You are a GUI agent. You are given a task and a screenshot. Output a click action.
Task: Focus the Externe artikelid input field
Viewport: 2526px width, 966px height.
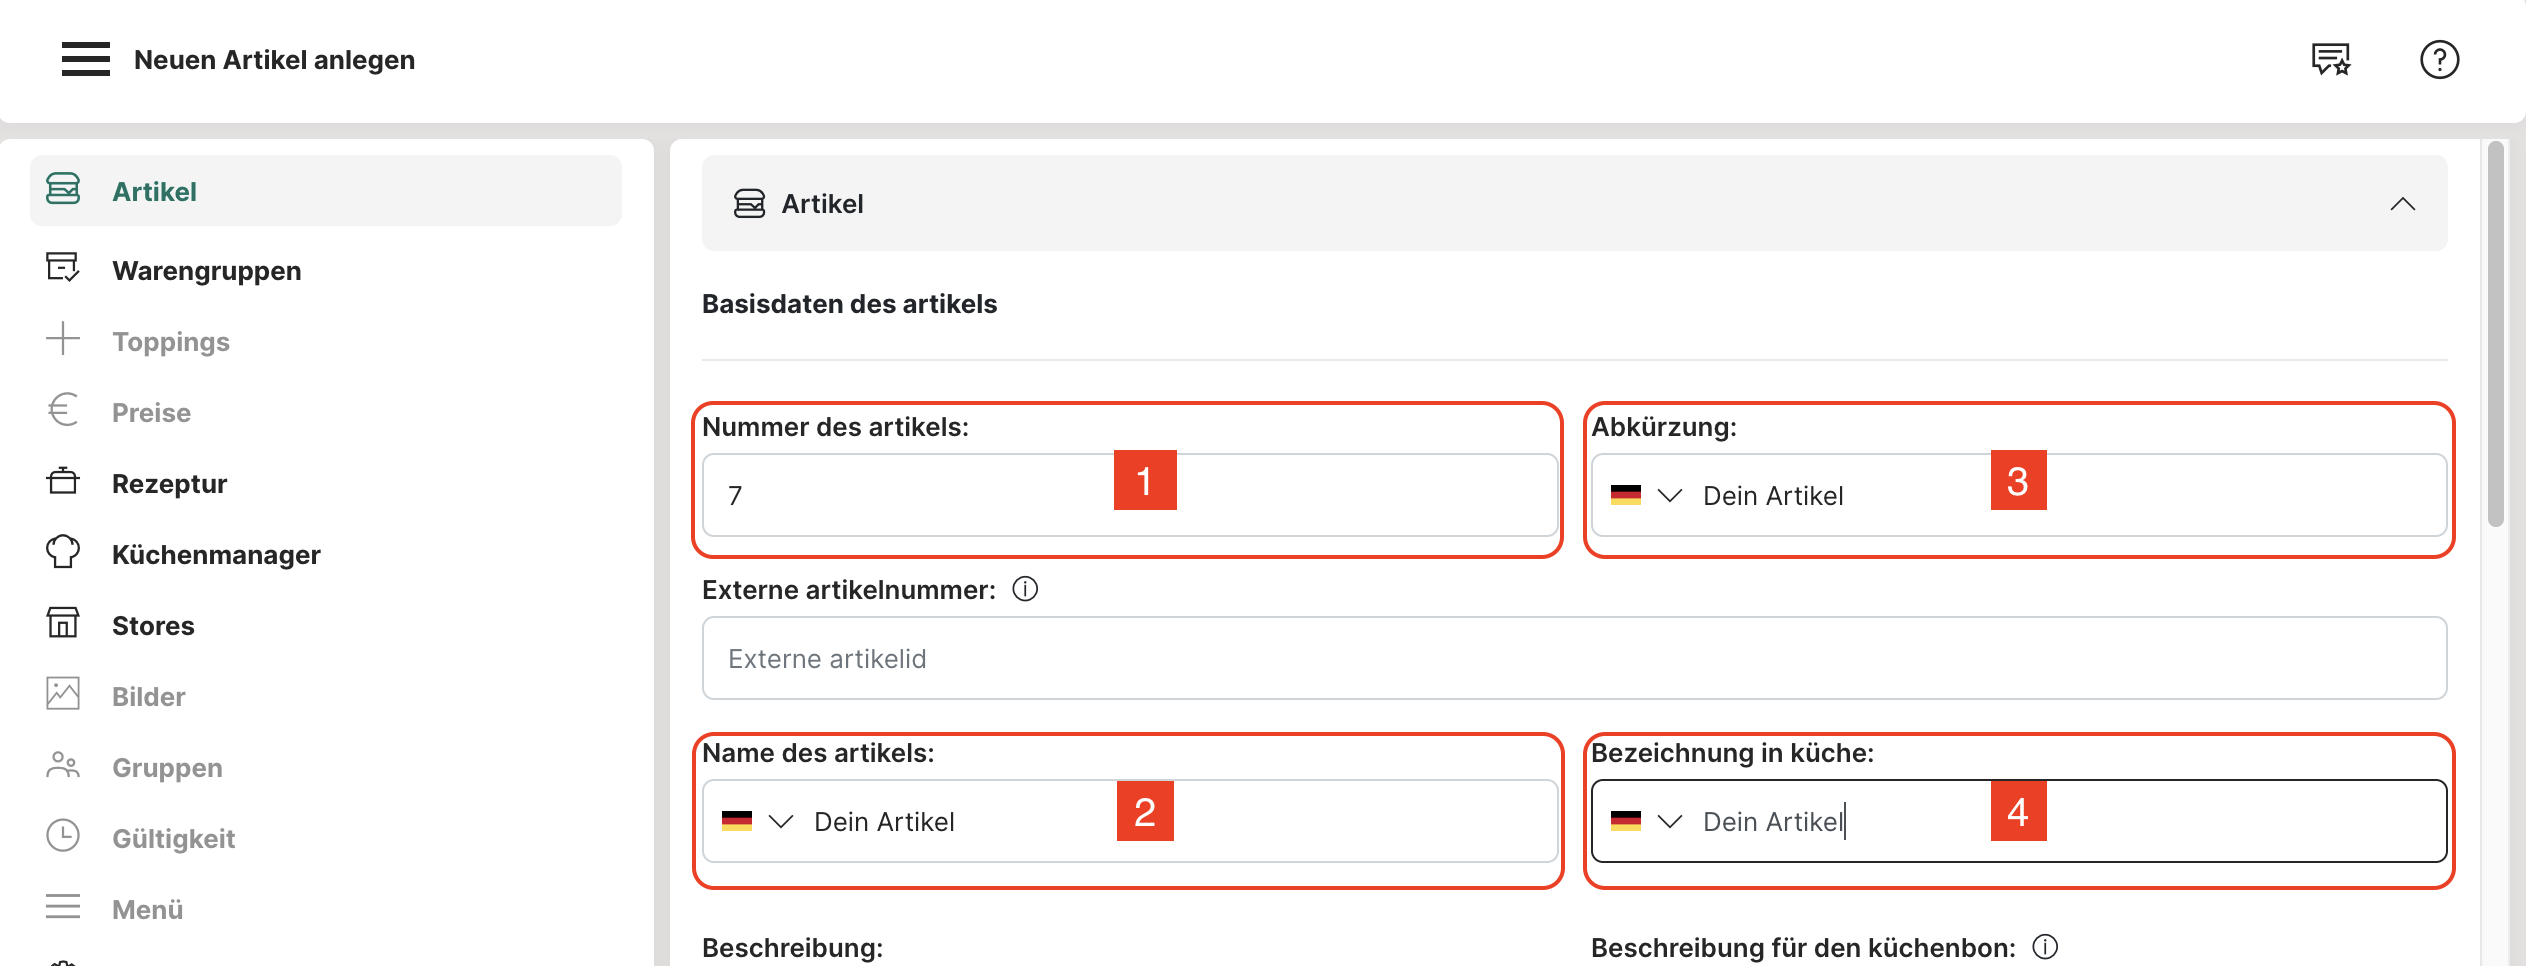1574,658
